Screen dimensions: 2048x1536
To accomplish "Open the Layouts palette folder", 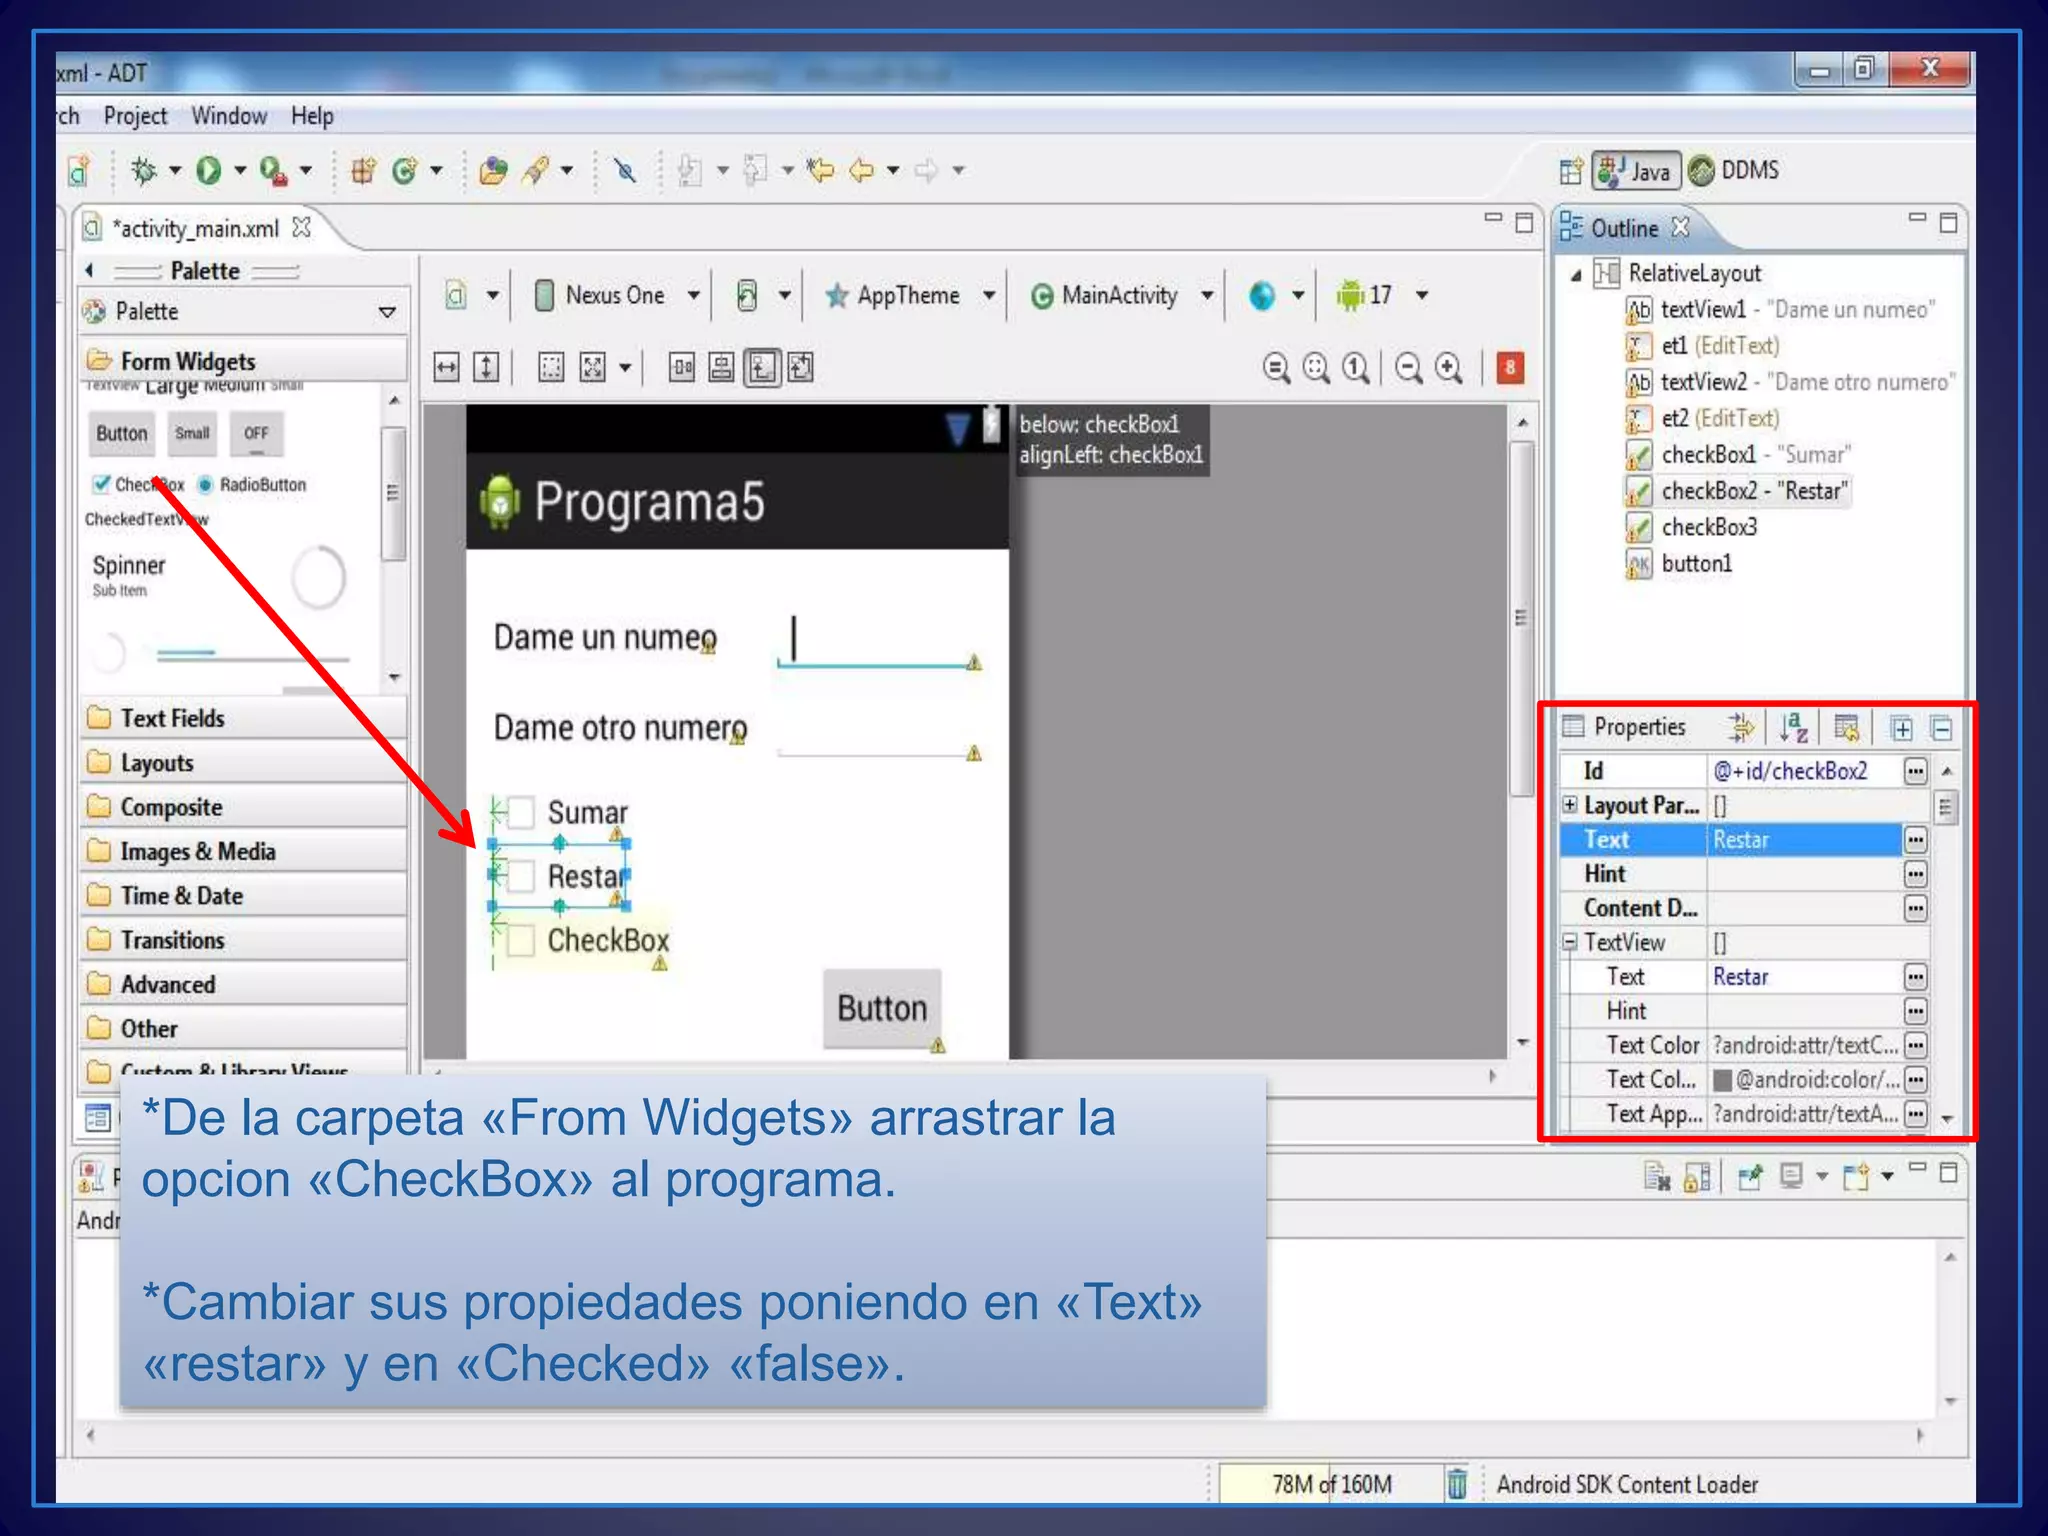I will coord(244,763).
